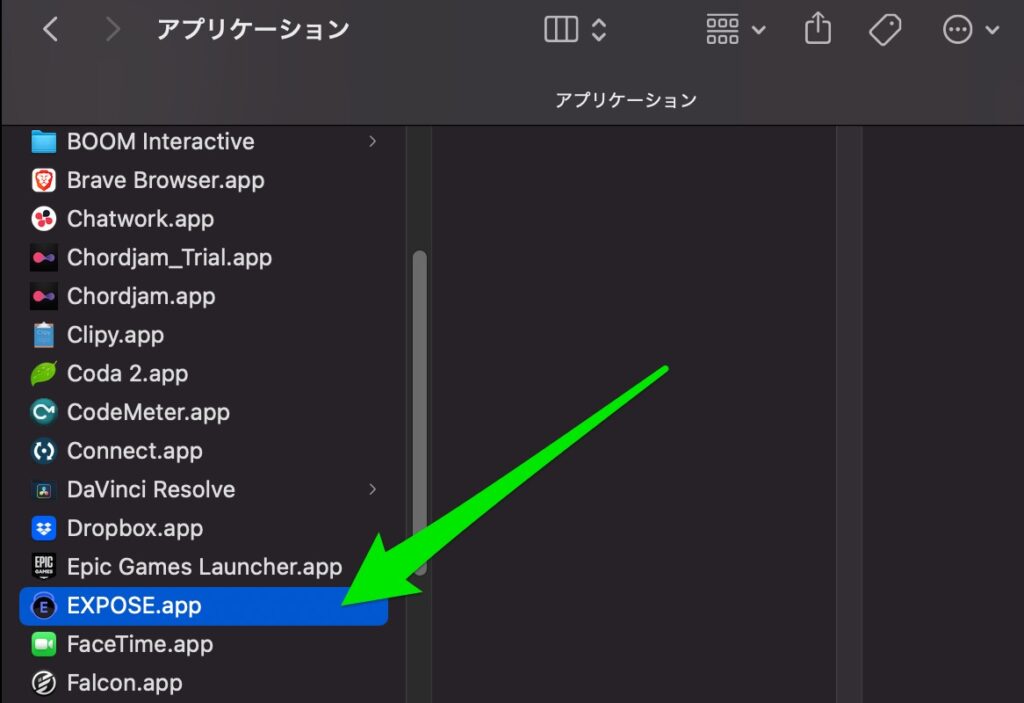
Task: Open the more actions ellipsis menu
Action: (970, 30)
